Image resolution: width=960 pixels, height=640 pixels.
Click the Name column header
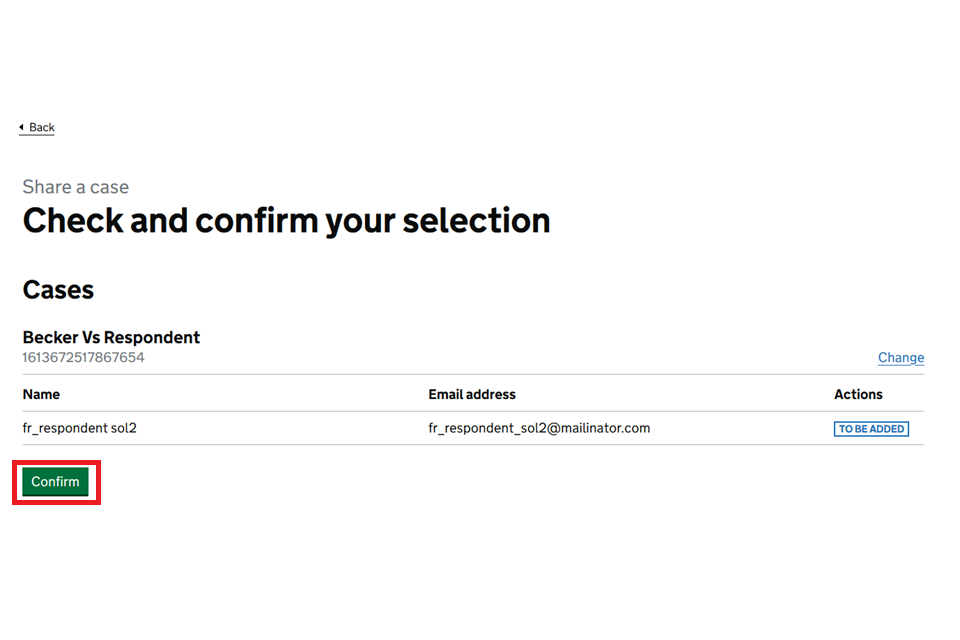(x=41, y=395)
